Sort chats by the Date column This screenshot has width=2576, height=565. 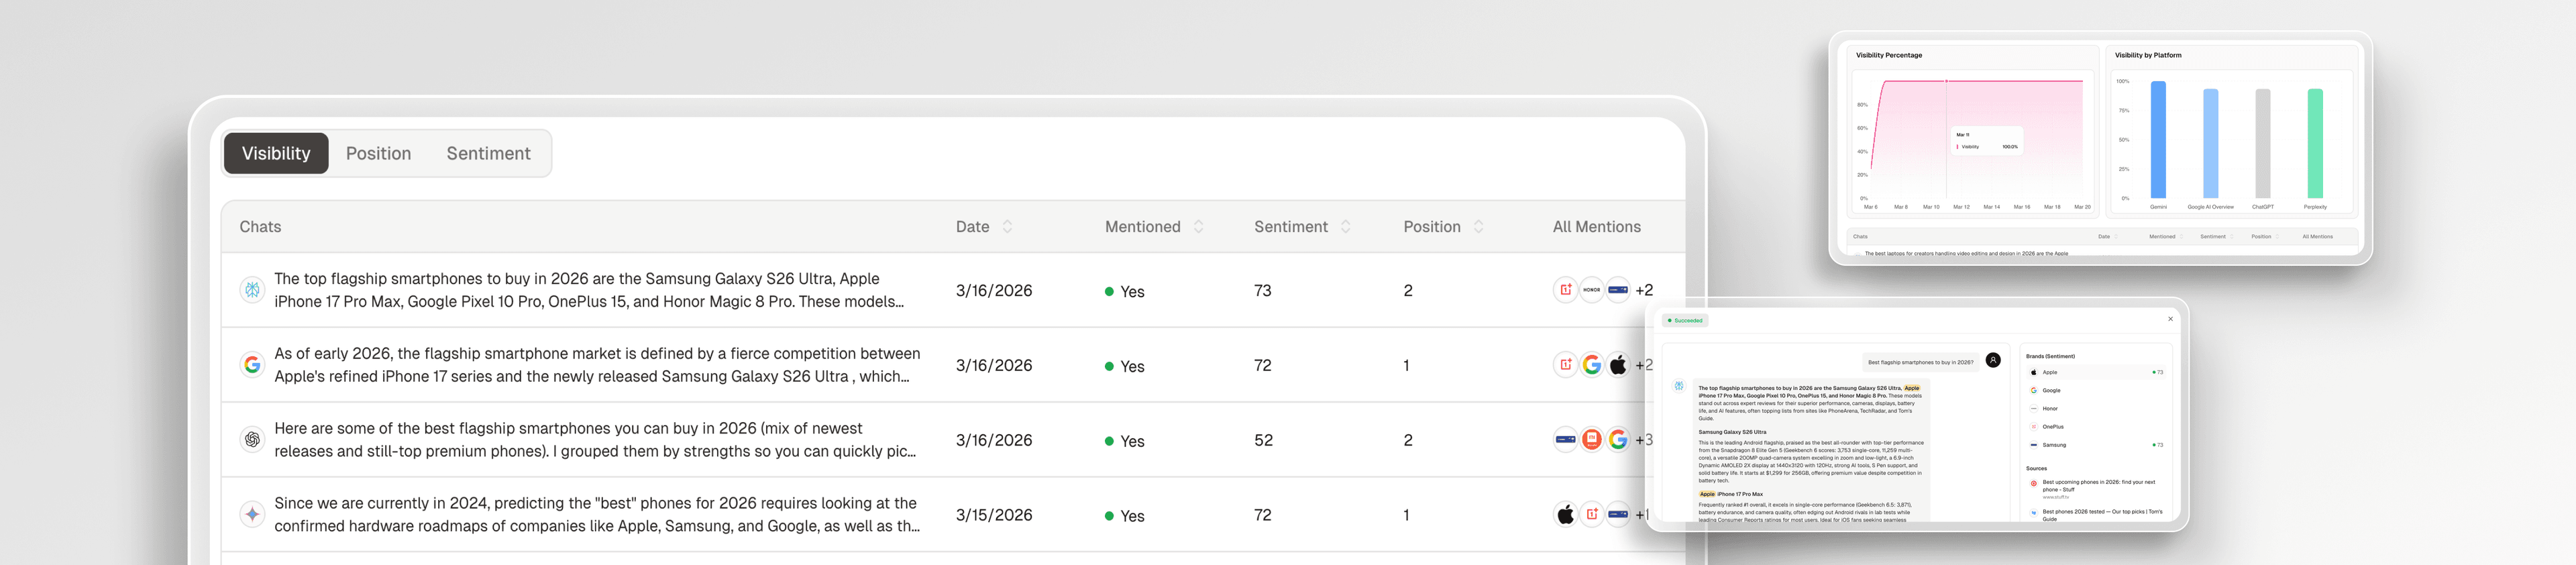(x=1007, y=227)
